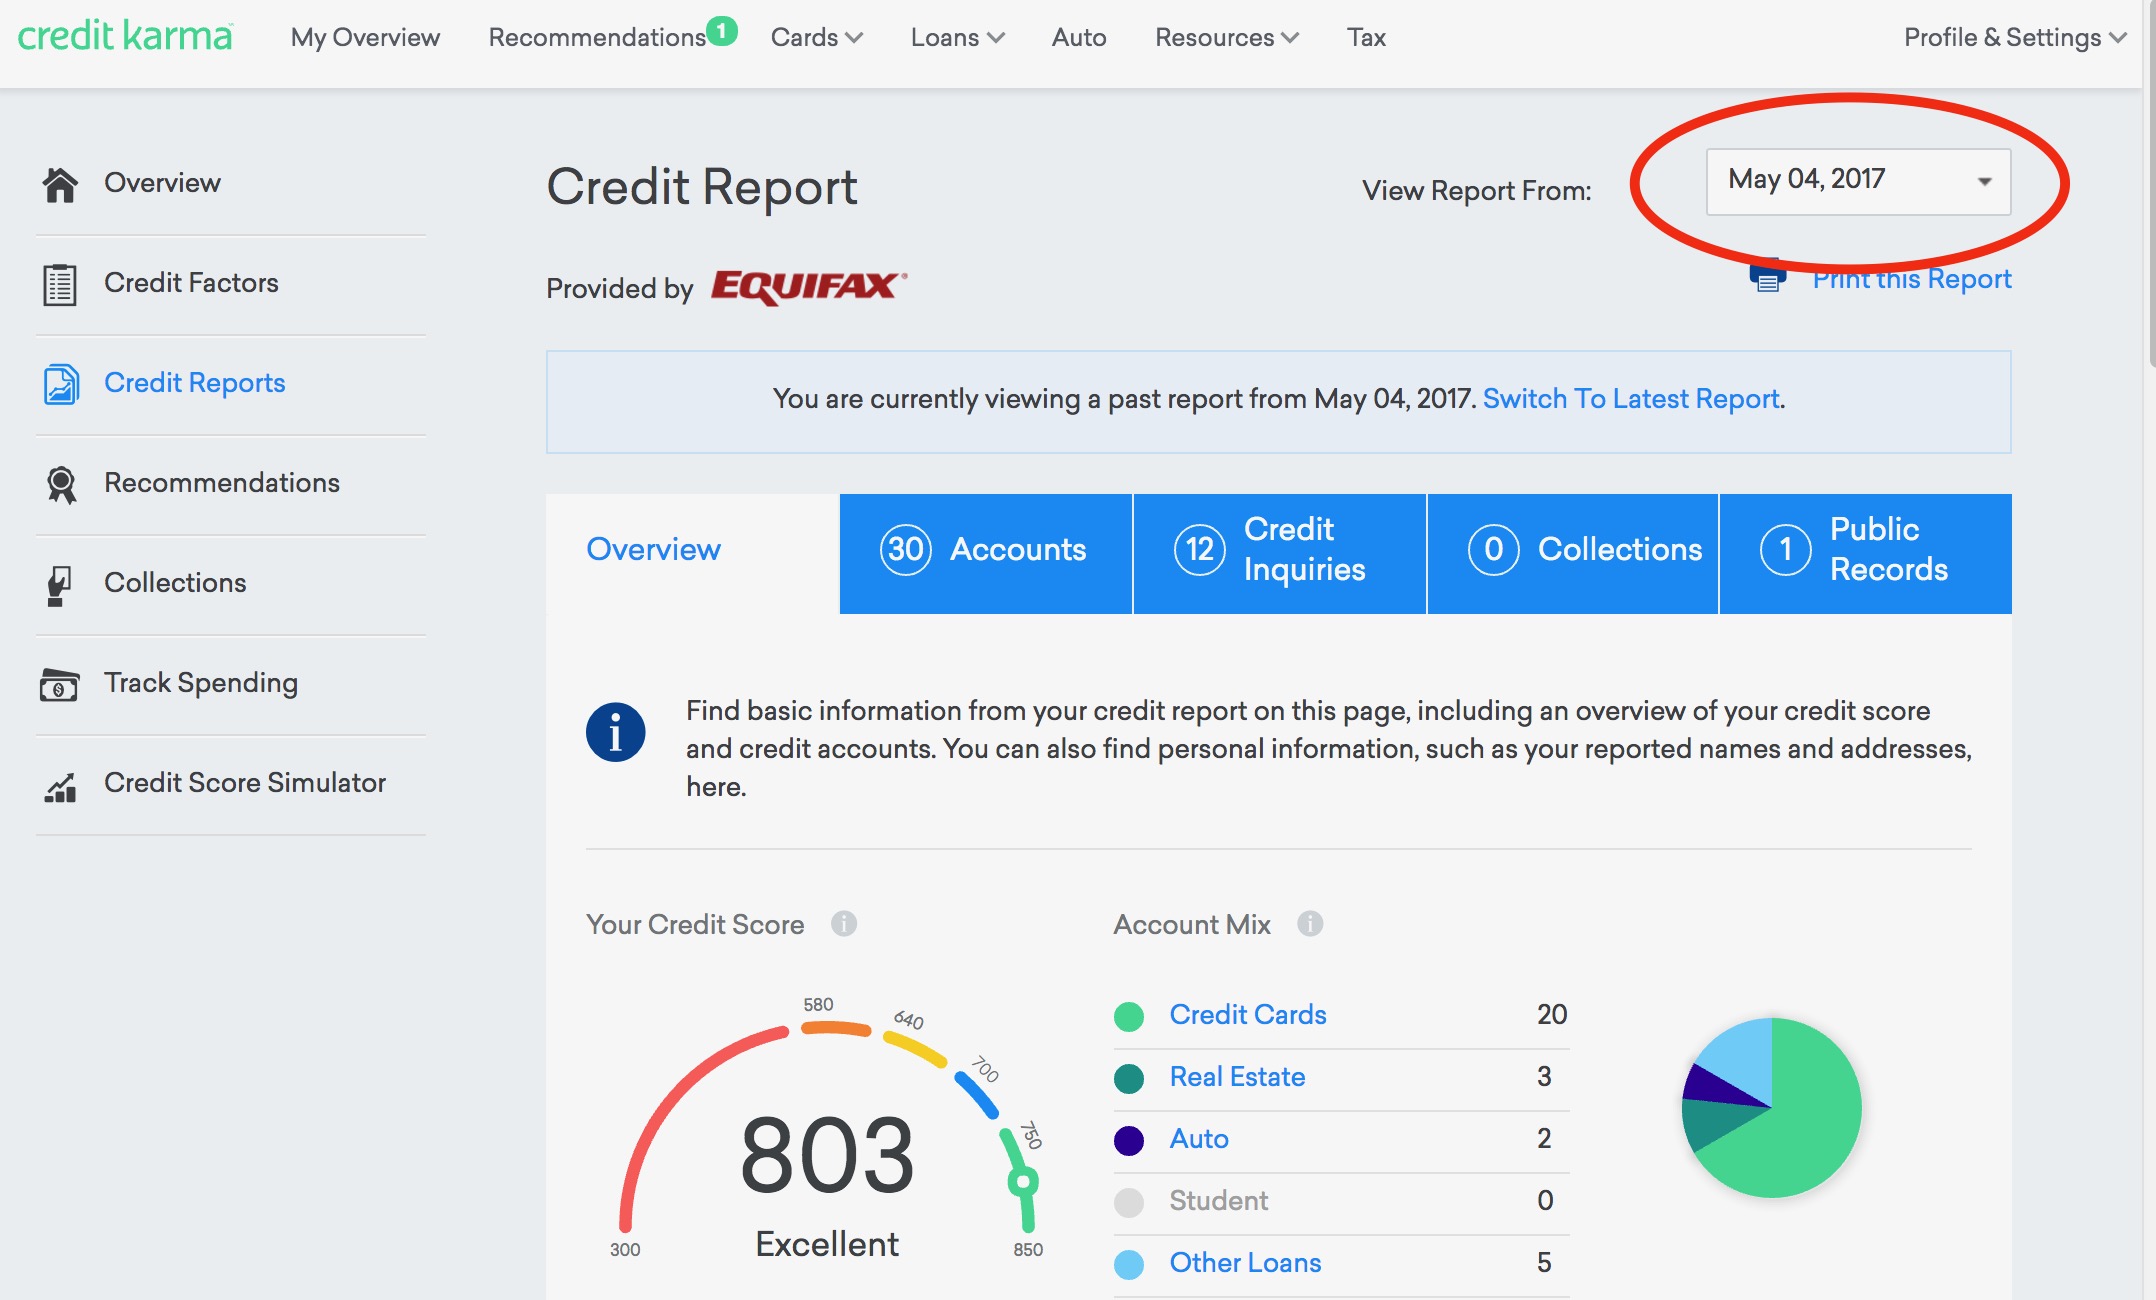Click the 30 count circle on Accounts tab
2156x1300 pixels.
tap(906, 549)
